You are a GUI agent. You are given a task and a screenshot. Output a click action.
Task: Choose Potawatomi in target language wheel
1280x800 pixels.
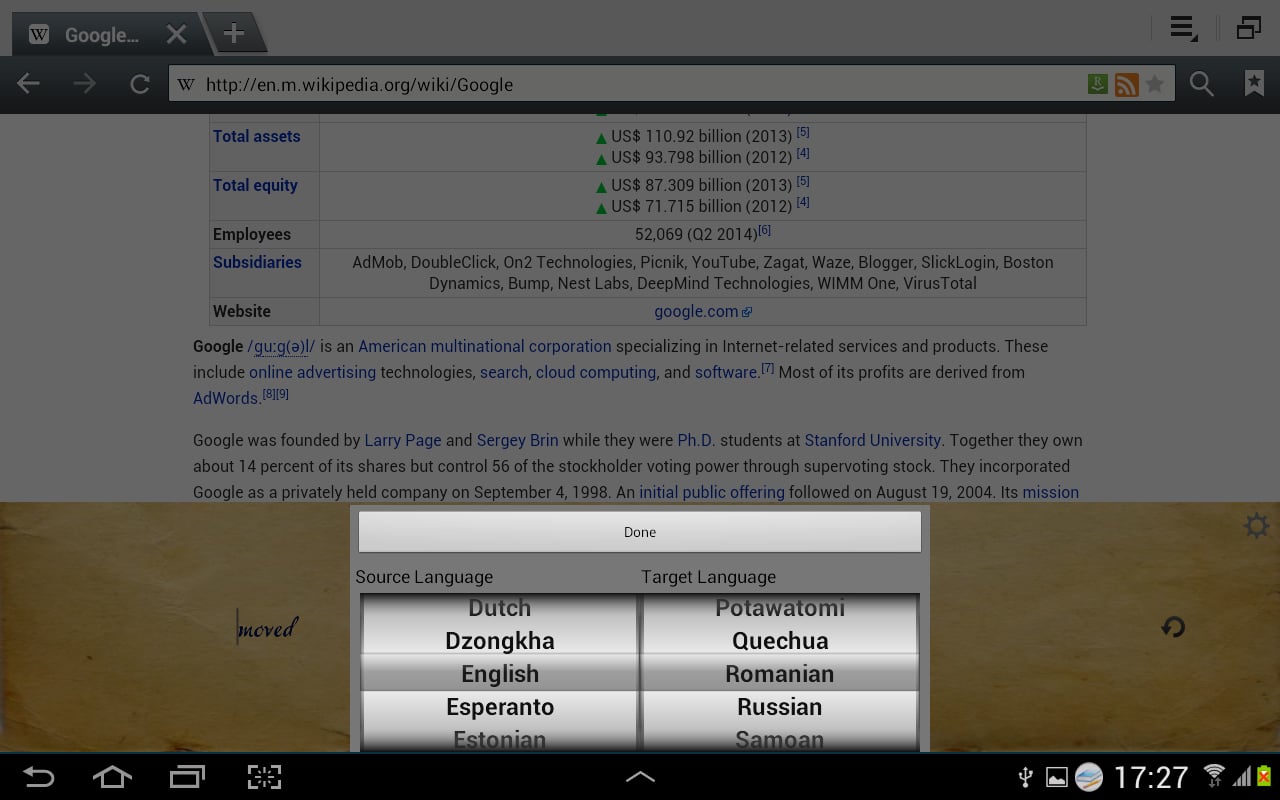780,608
